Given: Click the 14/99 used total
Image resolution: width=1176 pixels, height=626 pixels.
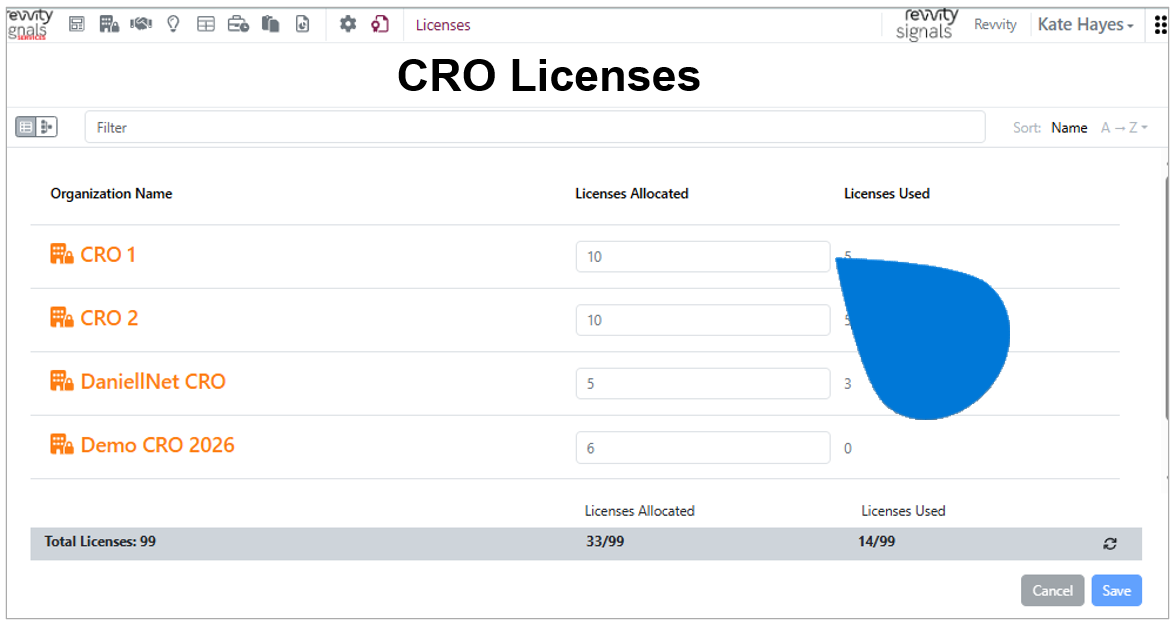Looking at the screenshot, I should click(876, 541).
